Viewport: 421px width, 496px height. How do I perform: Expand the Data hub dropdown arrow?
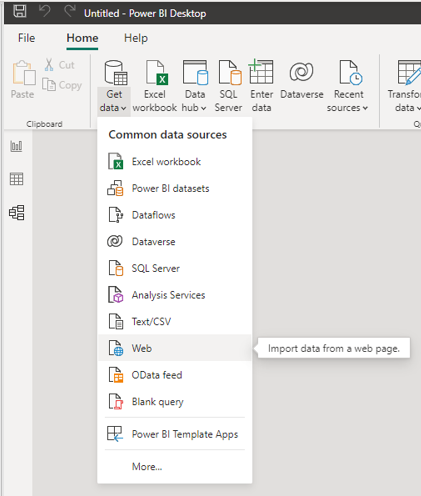[x=203, y=108]
